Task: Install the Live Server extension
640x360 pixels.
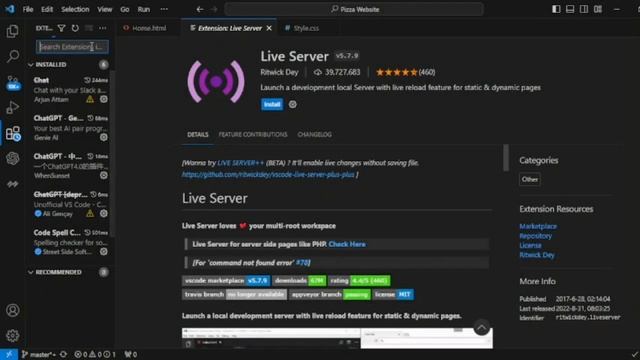Action: (272, 104)
